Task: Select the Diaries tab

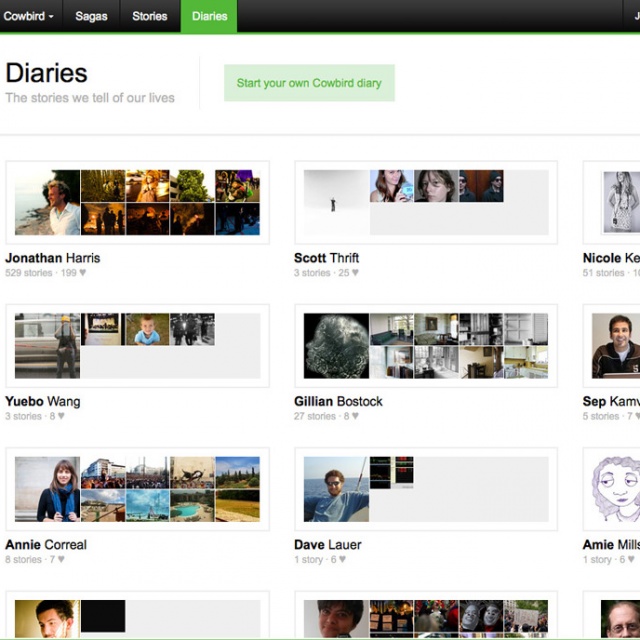Action: tap(209, 16)
